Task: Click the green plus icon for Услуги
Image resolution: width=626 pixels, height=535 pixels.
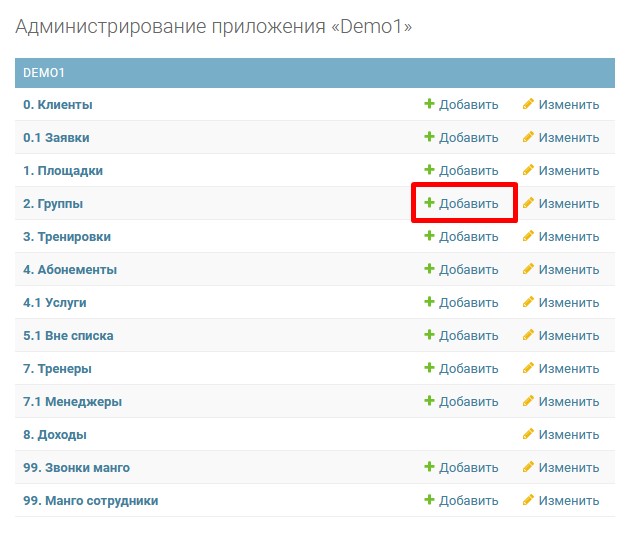Action: pyautogui.click(x=429, y=302)
